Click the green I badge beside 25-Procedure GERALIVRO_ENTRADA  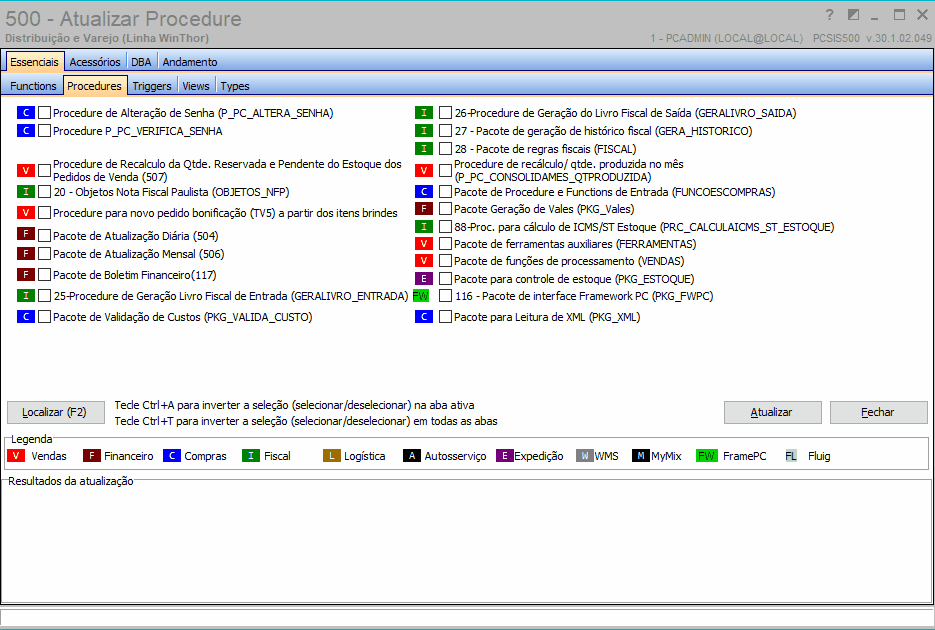26,295
